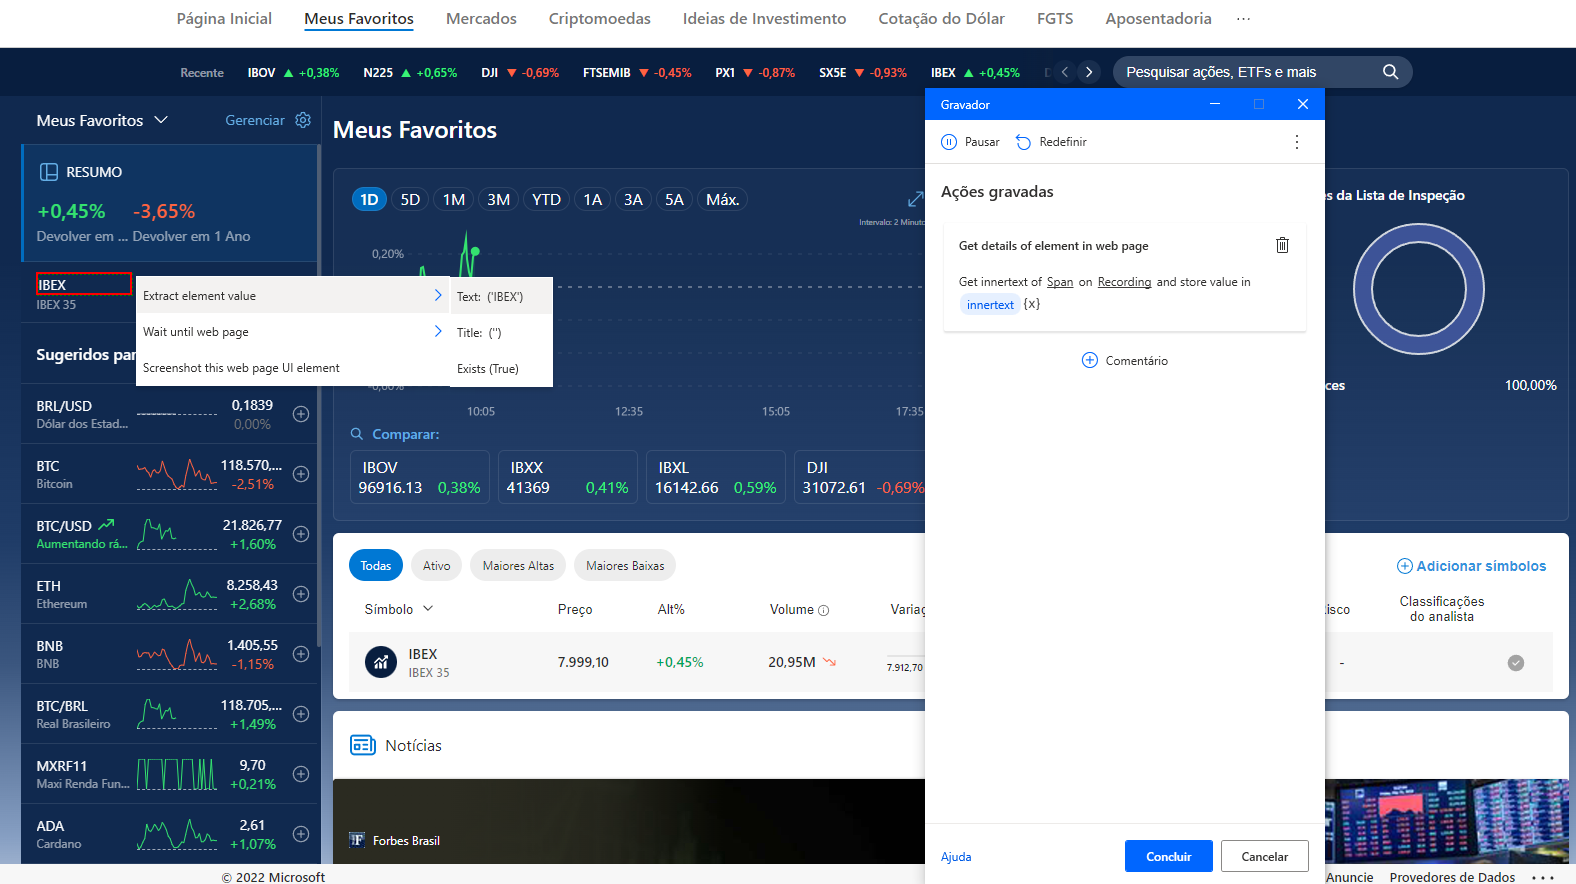
Task: Select the 1D chart range
Action: (369, 199)
